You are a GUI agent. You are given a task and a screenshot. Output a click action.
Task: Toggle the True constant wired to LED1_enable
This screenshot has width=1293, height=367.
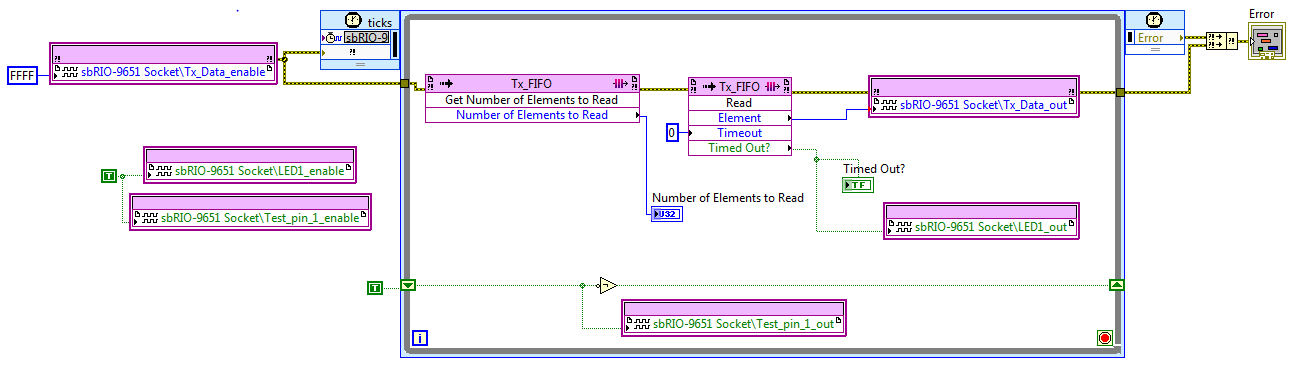109,176
